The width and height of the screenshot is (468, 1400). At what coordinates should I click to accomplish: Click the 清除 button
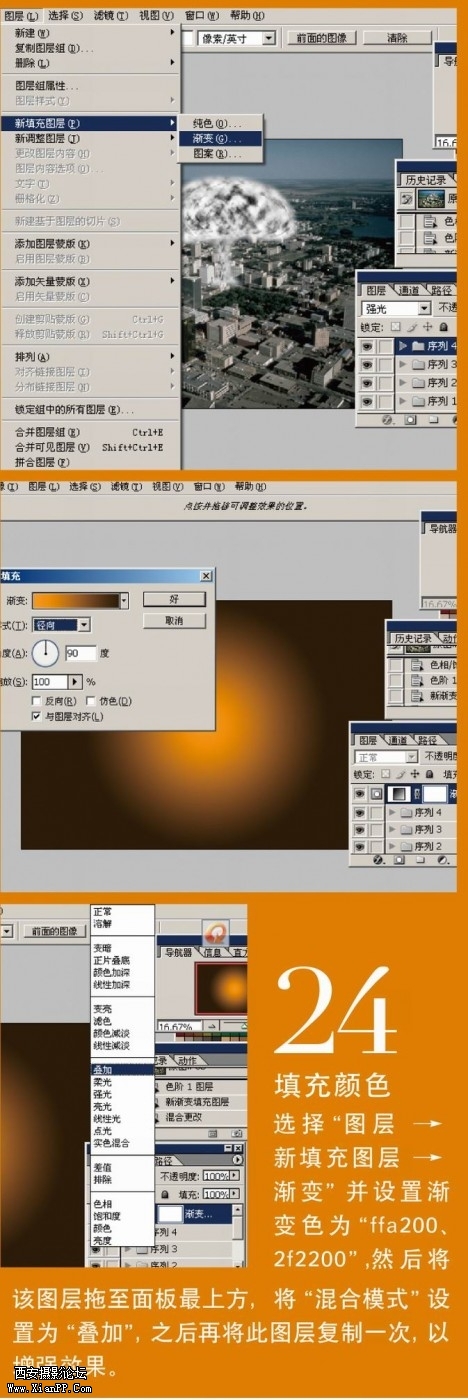click(x=397, y=38)
